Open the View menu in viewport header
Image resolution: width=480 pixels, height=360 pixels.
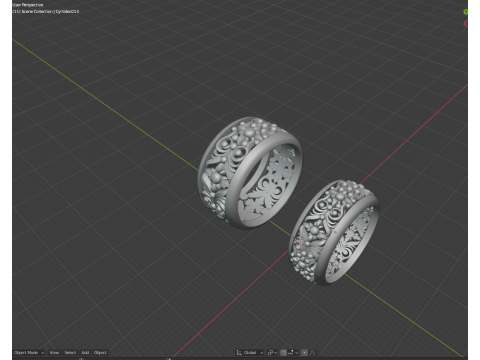coord(54,352)
